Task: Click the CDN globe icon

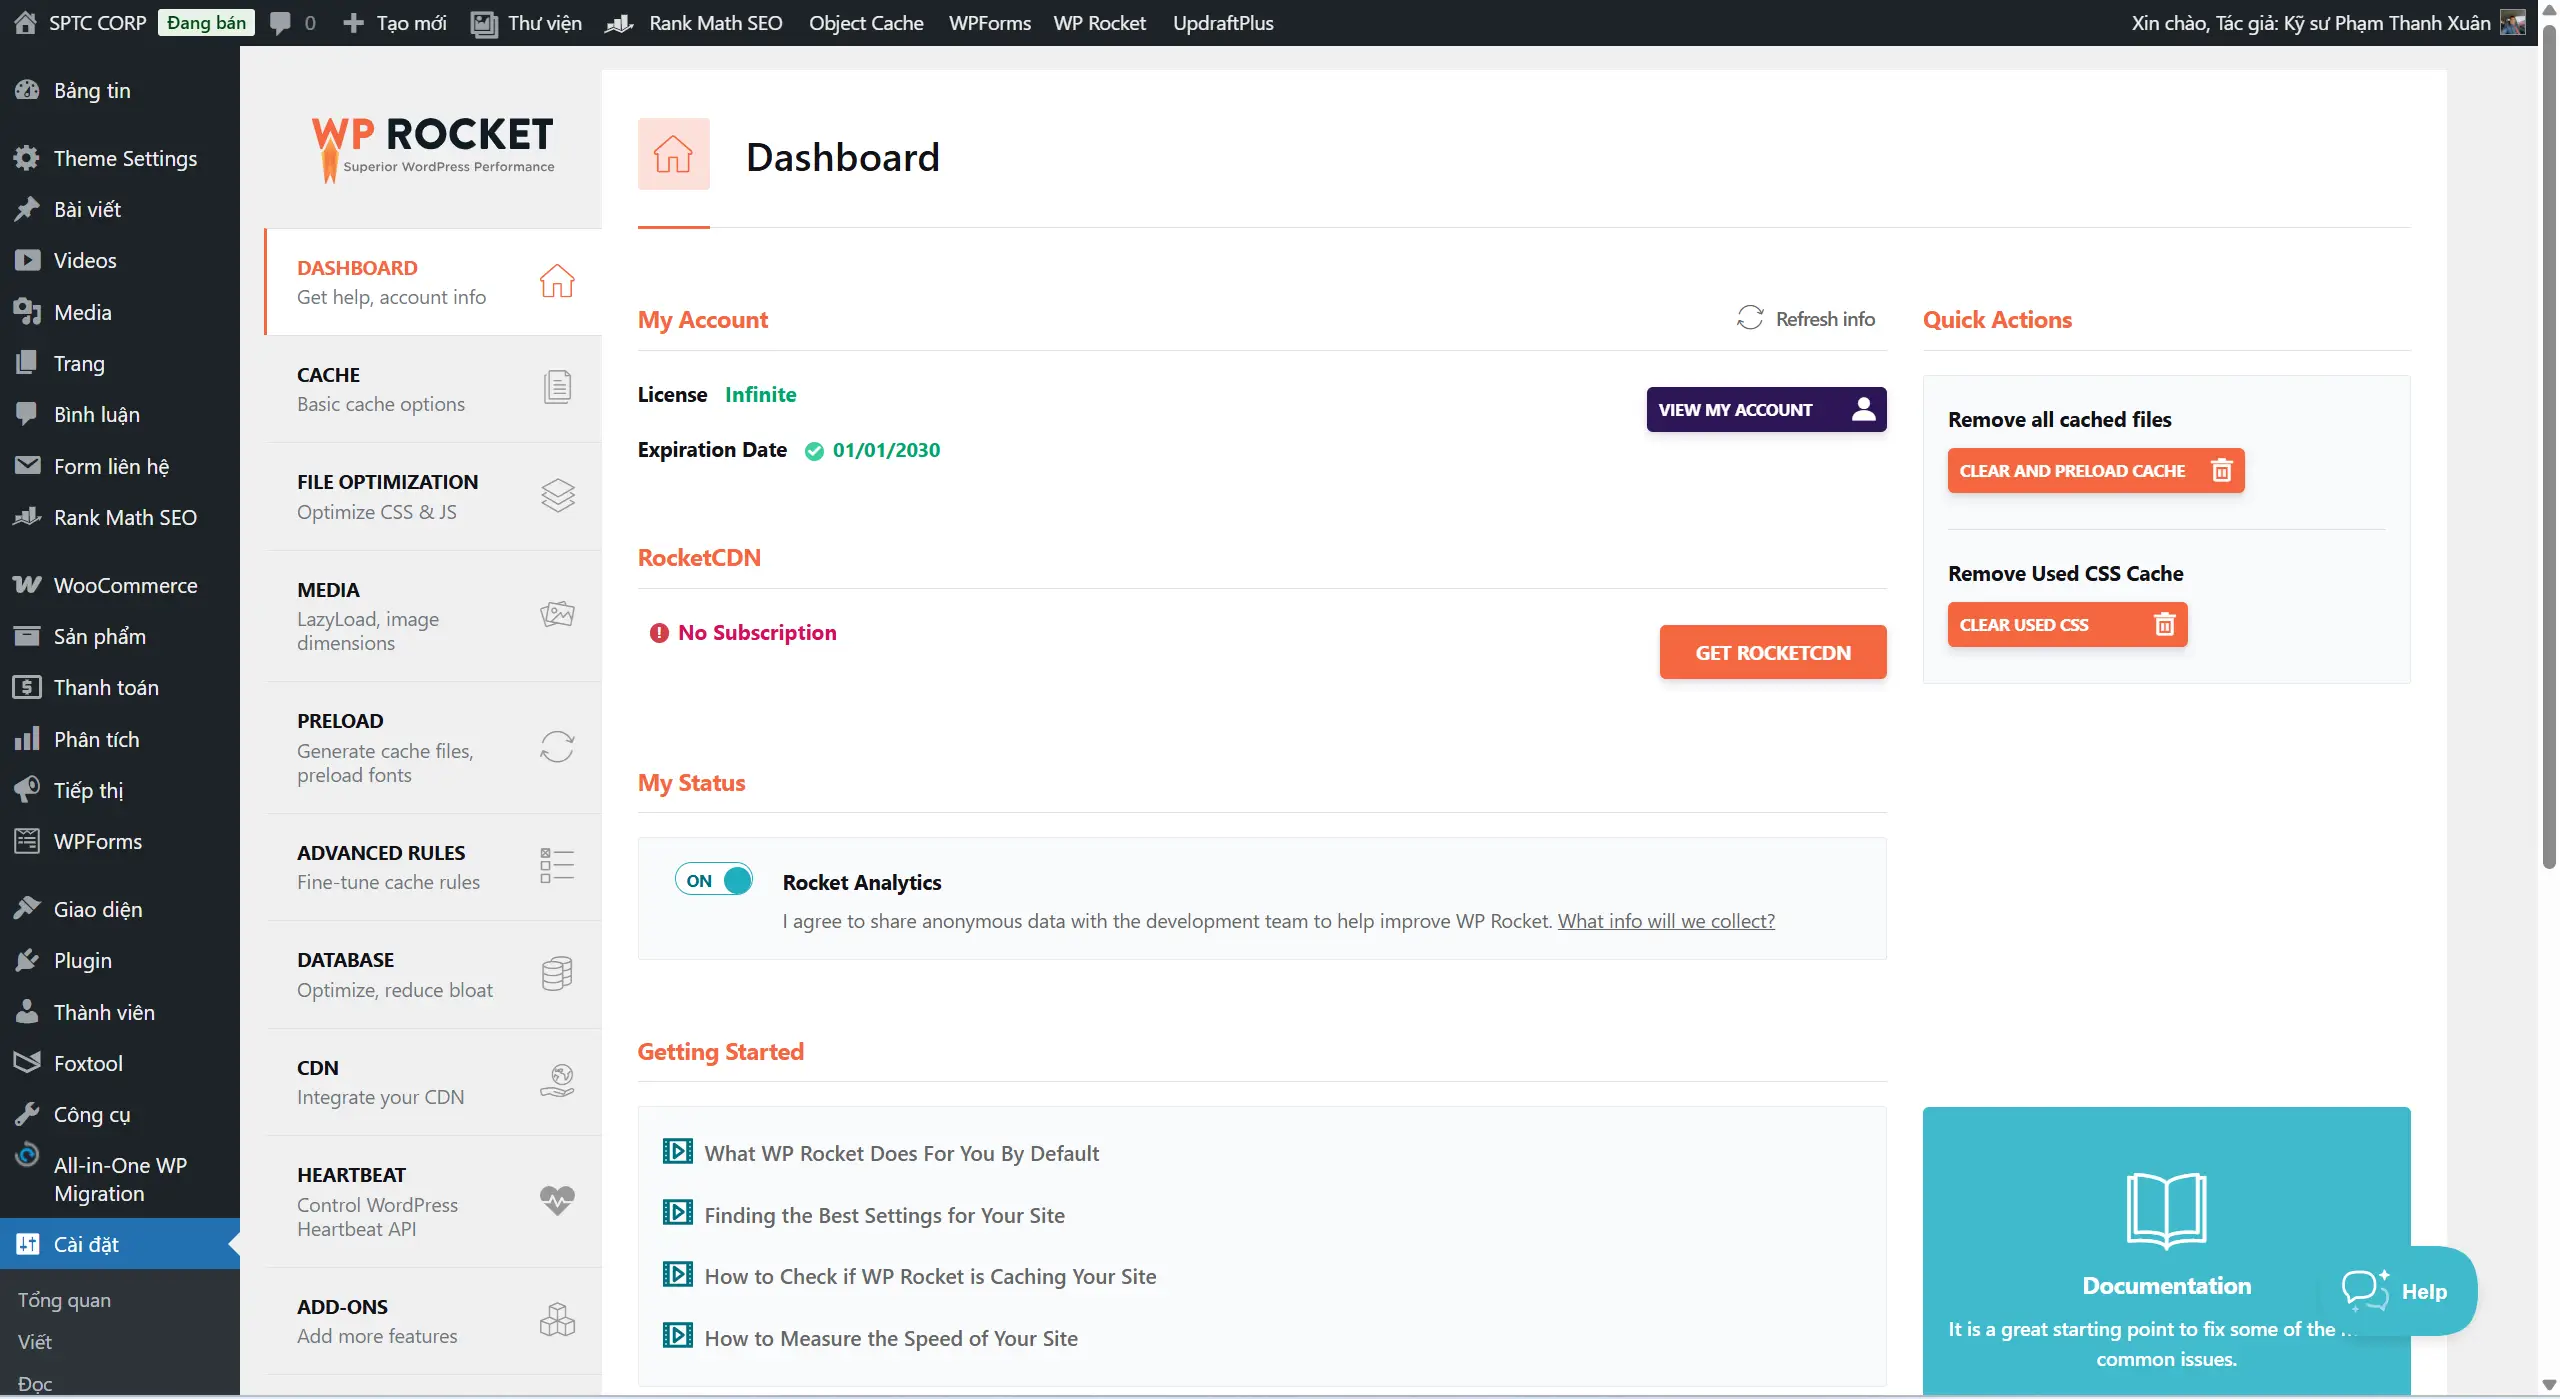Action: click(x=557, y=1080)
